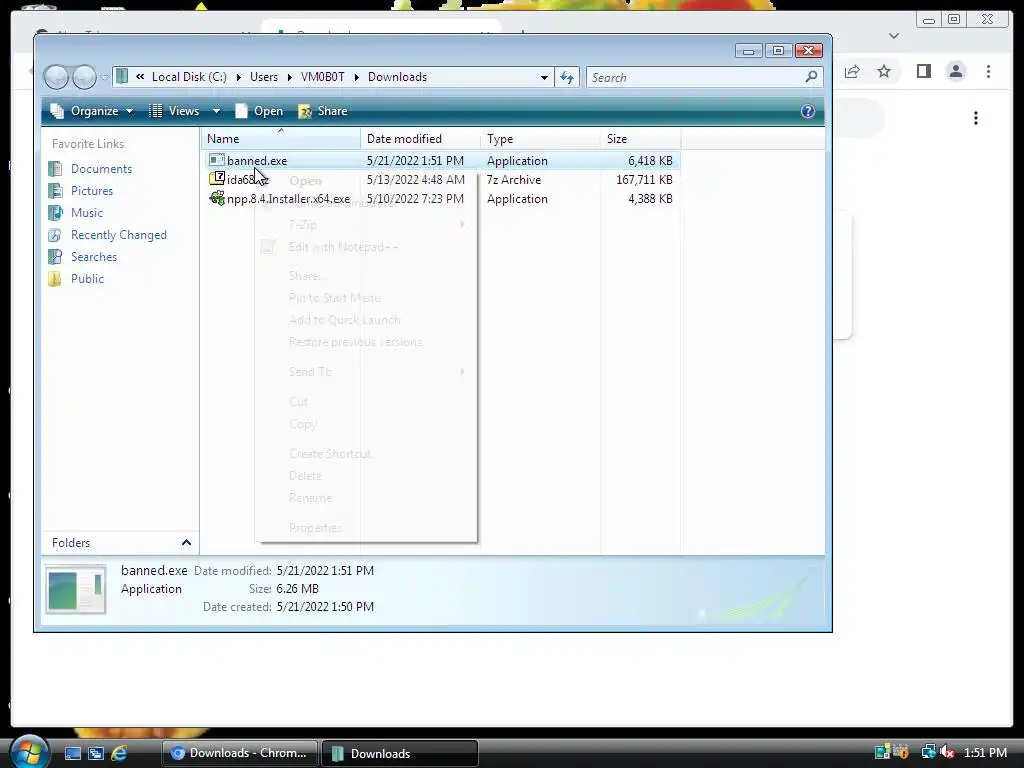The width and height of the screenshot is (1024, 768).
Task: Open the Views dropdown arrow
Action: coord(216,112)
